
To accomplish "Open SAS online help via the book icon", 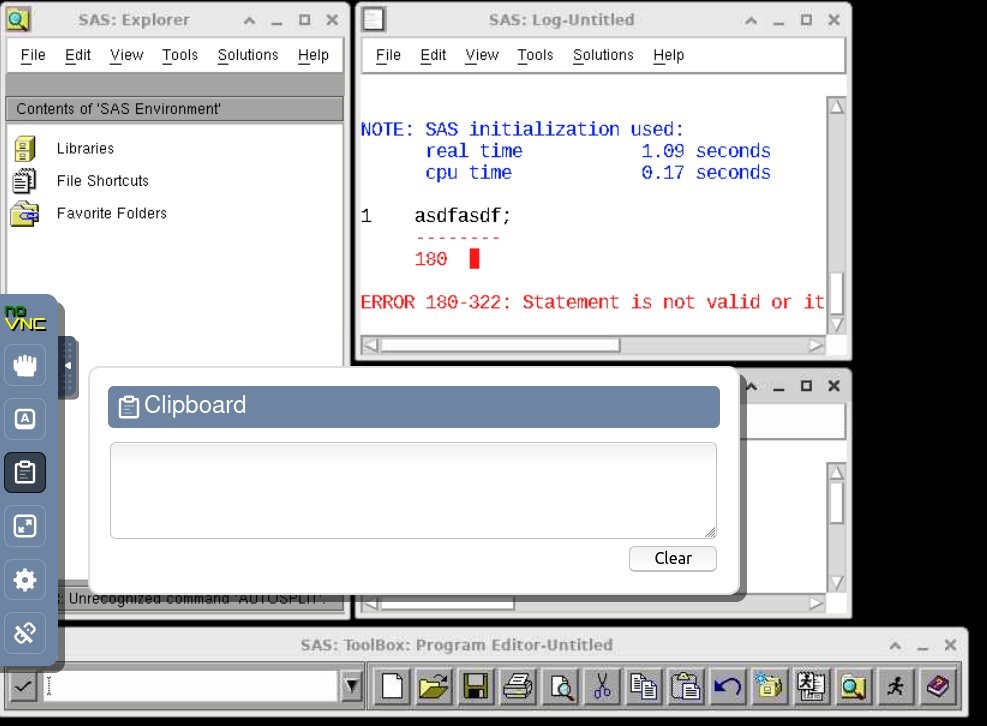I will (937, 687).
